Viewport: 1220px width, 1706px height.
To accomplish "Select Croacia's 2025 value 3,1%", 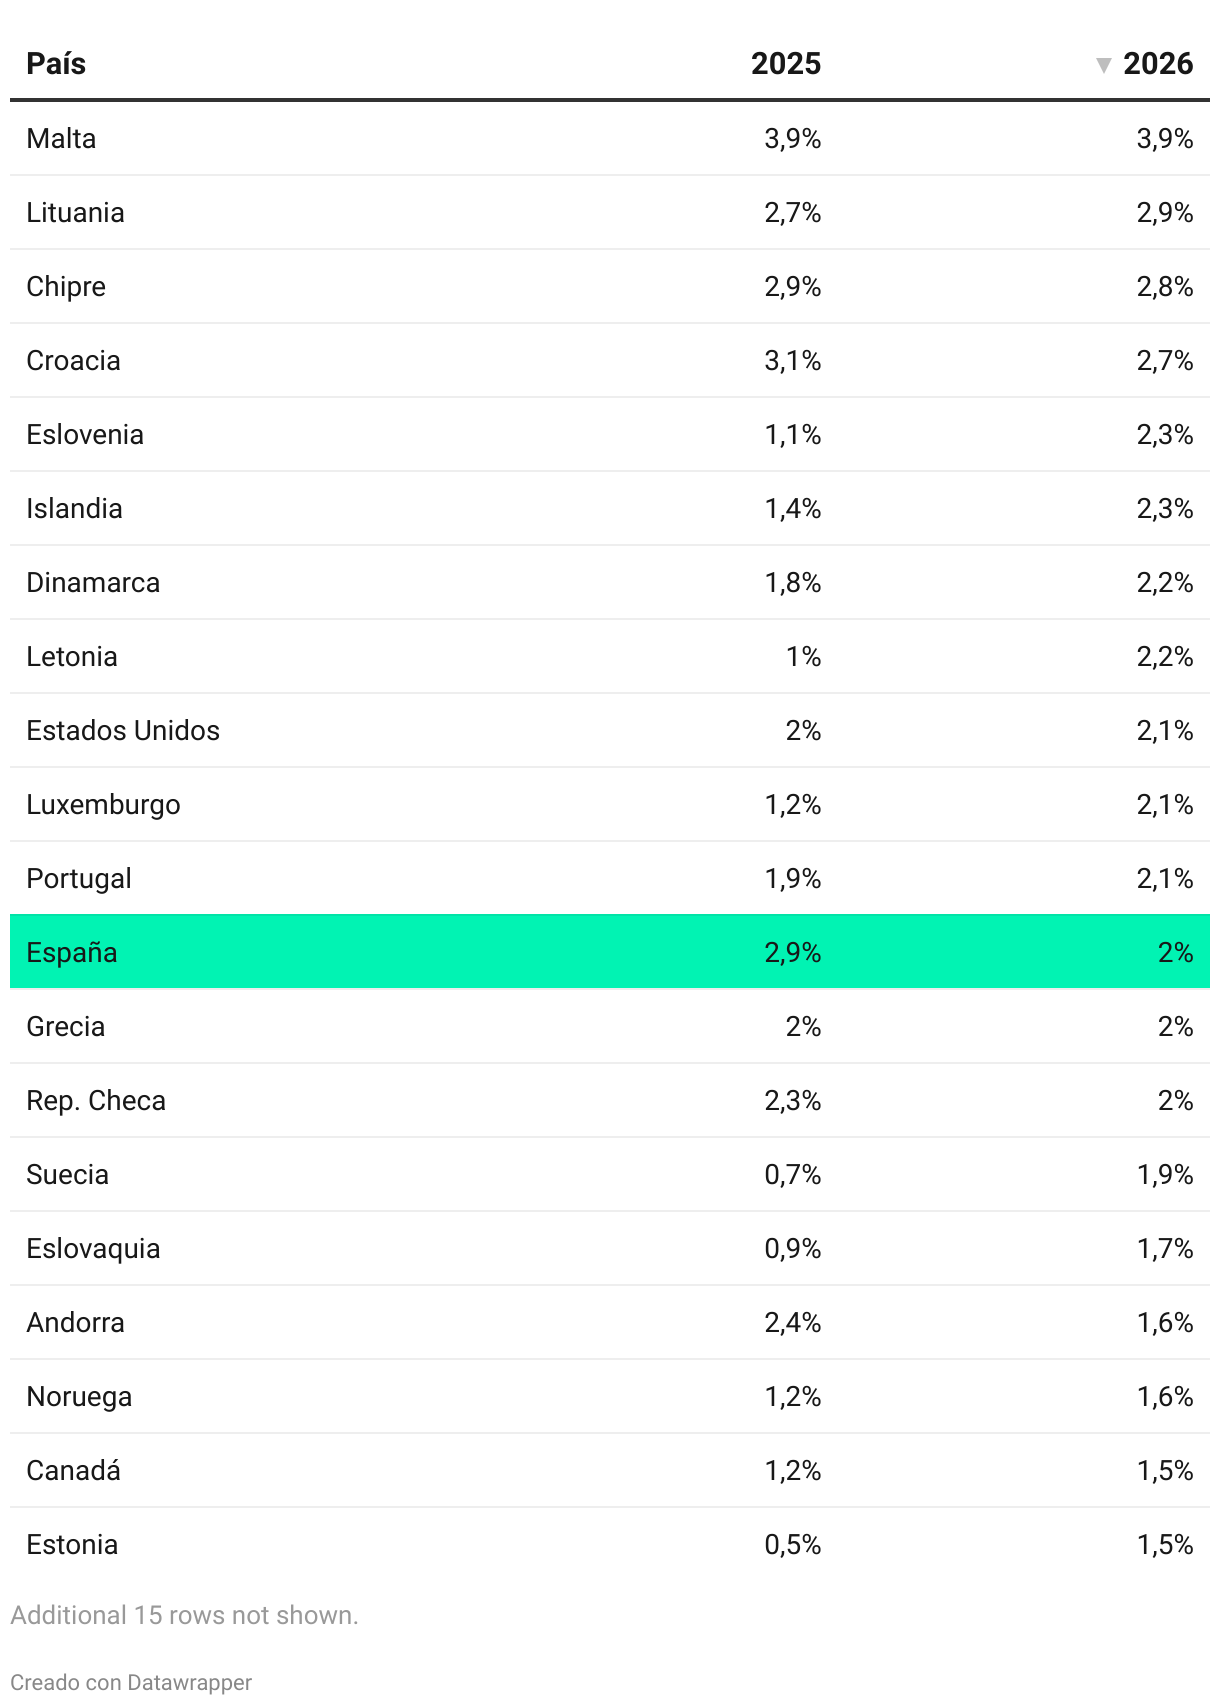I will pos(793,360).
